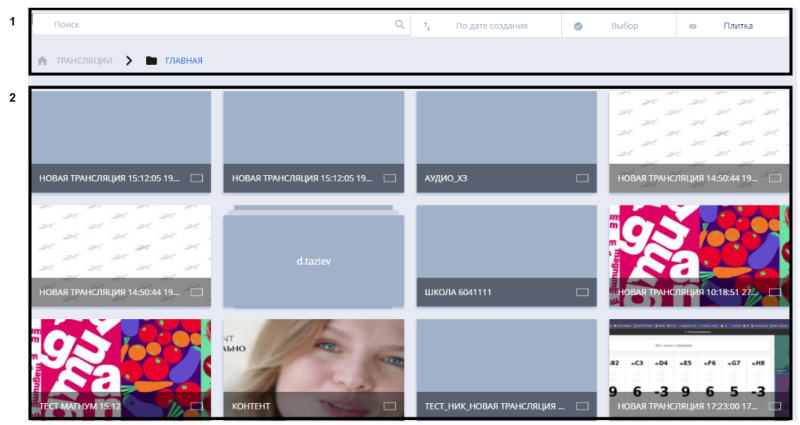Screen dimensions: 800x425
Task: Go to ТРАНСЛЯЦИИ breadcrumb
Action: [x=84, y=61]
